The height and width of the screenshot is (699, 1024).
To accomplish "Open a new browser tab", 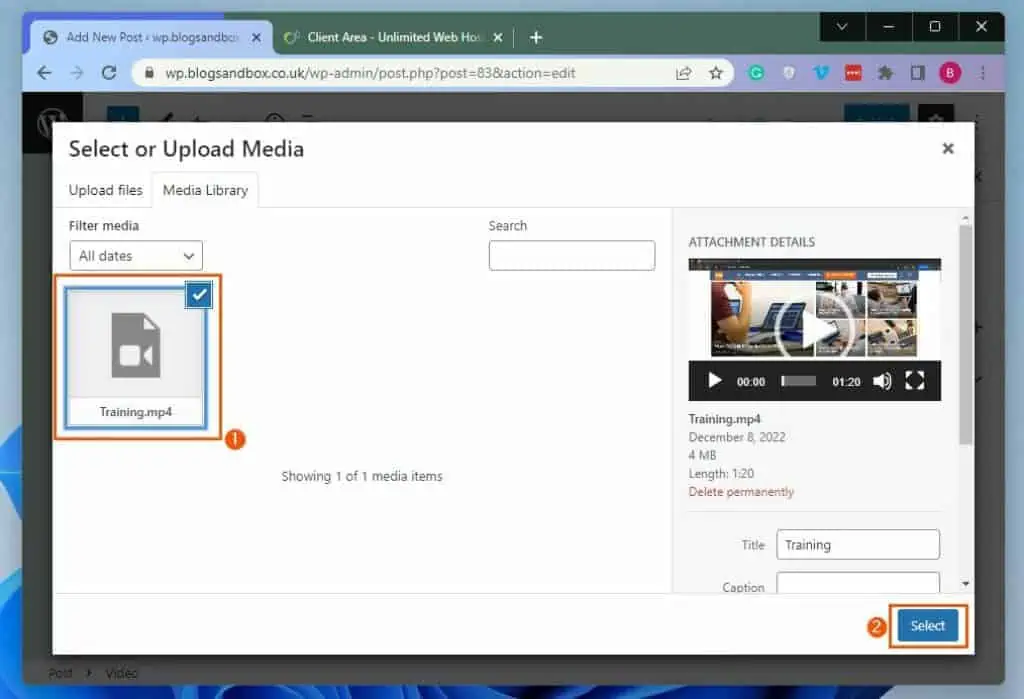I will click(x=535, y=37).
